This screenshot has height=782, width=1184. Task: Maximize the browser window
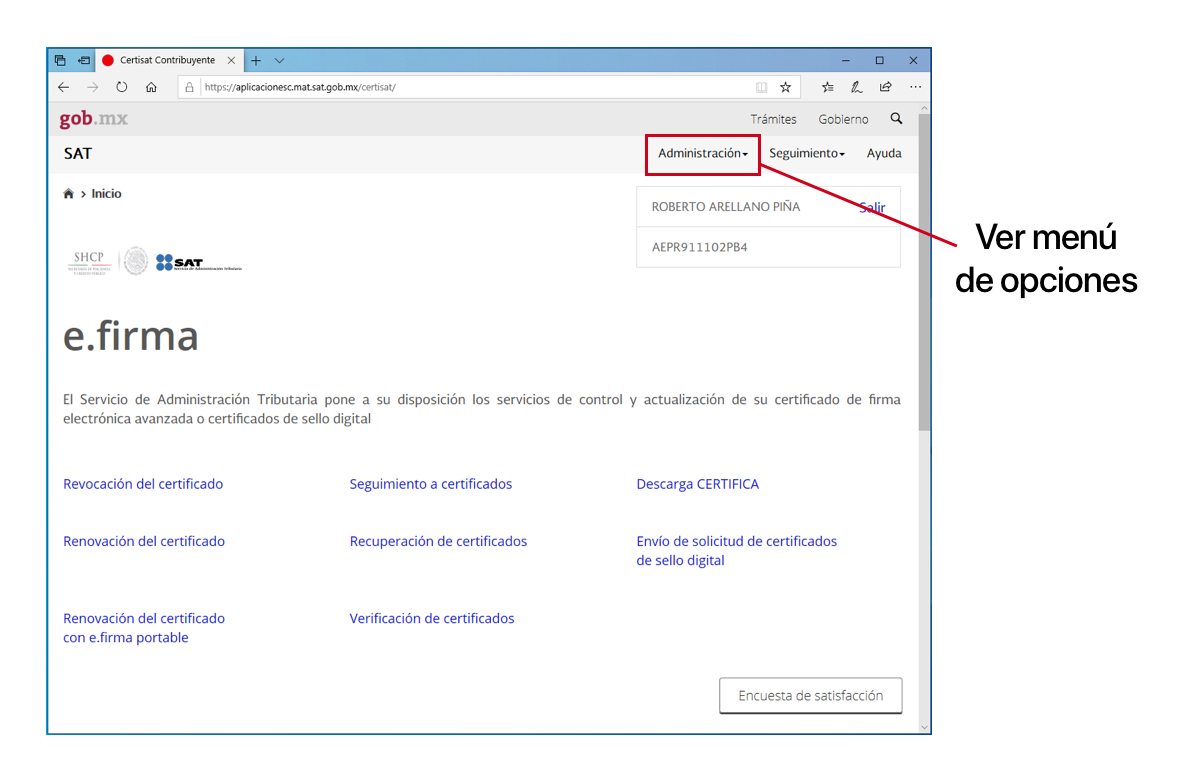[x=880, y=60]
